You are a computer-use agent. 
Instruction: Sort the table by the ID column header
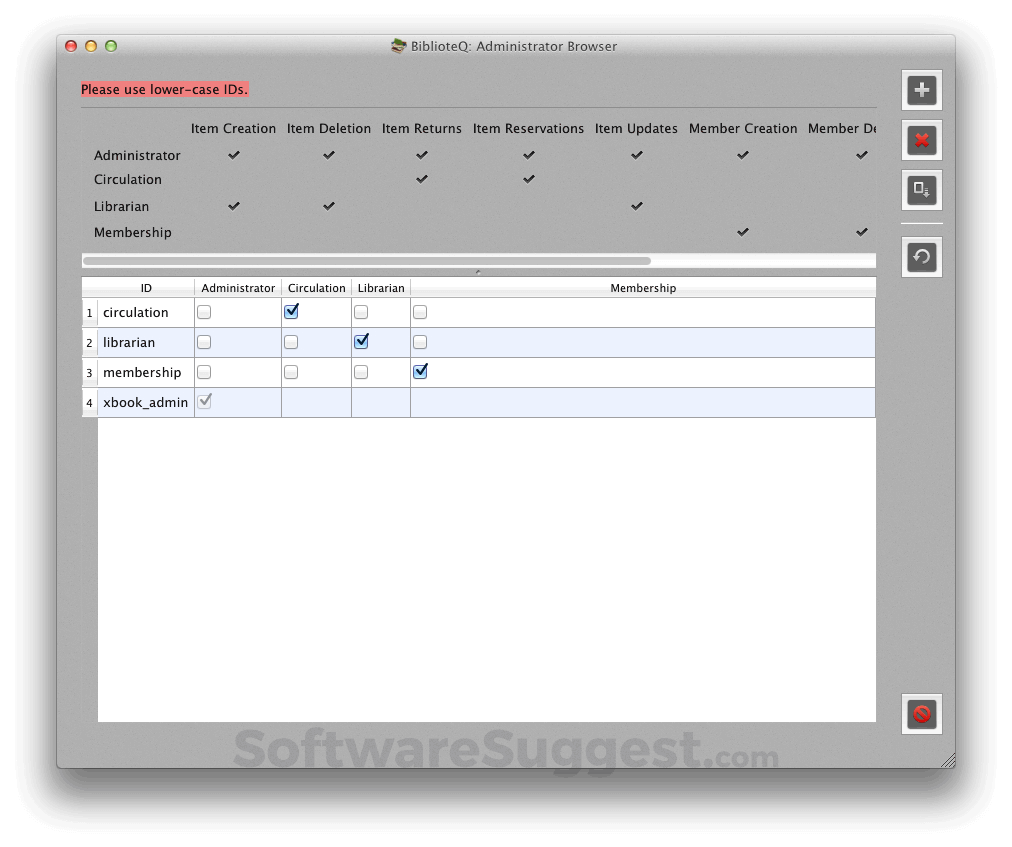pyautogui.click(x=146, y=287)
